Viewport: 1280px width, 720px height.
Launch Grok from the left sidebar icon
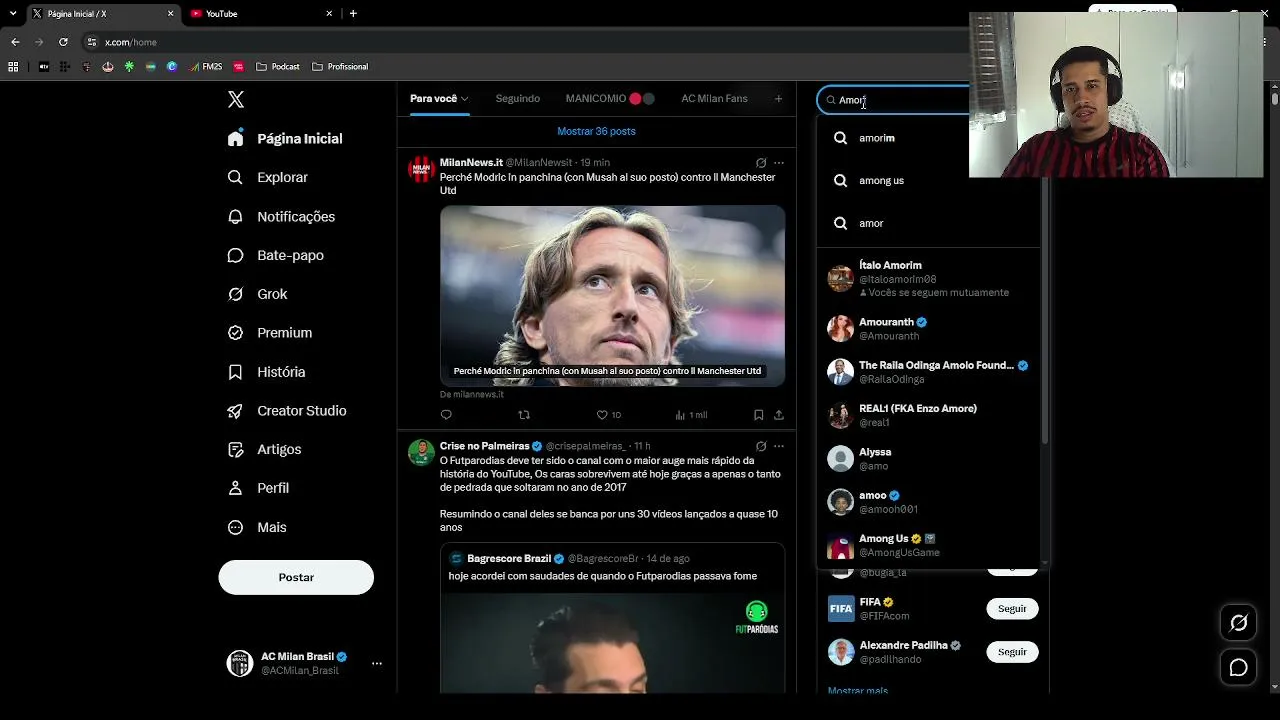[235, 294]
